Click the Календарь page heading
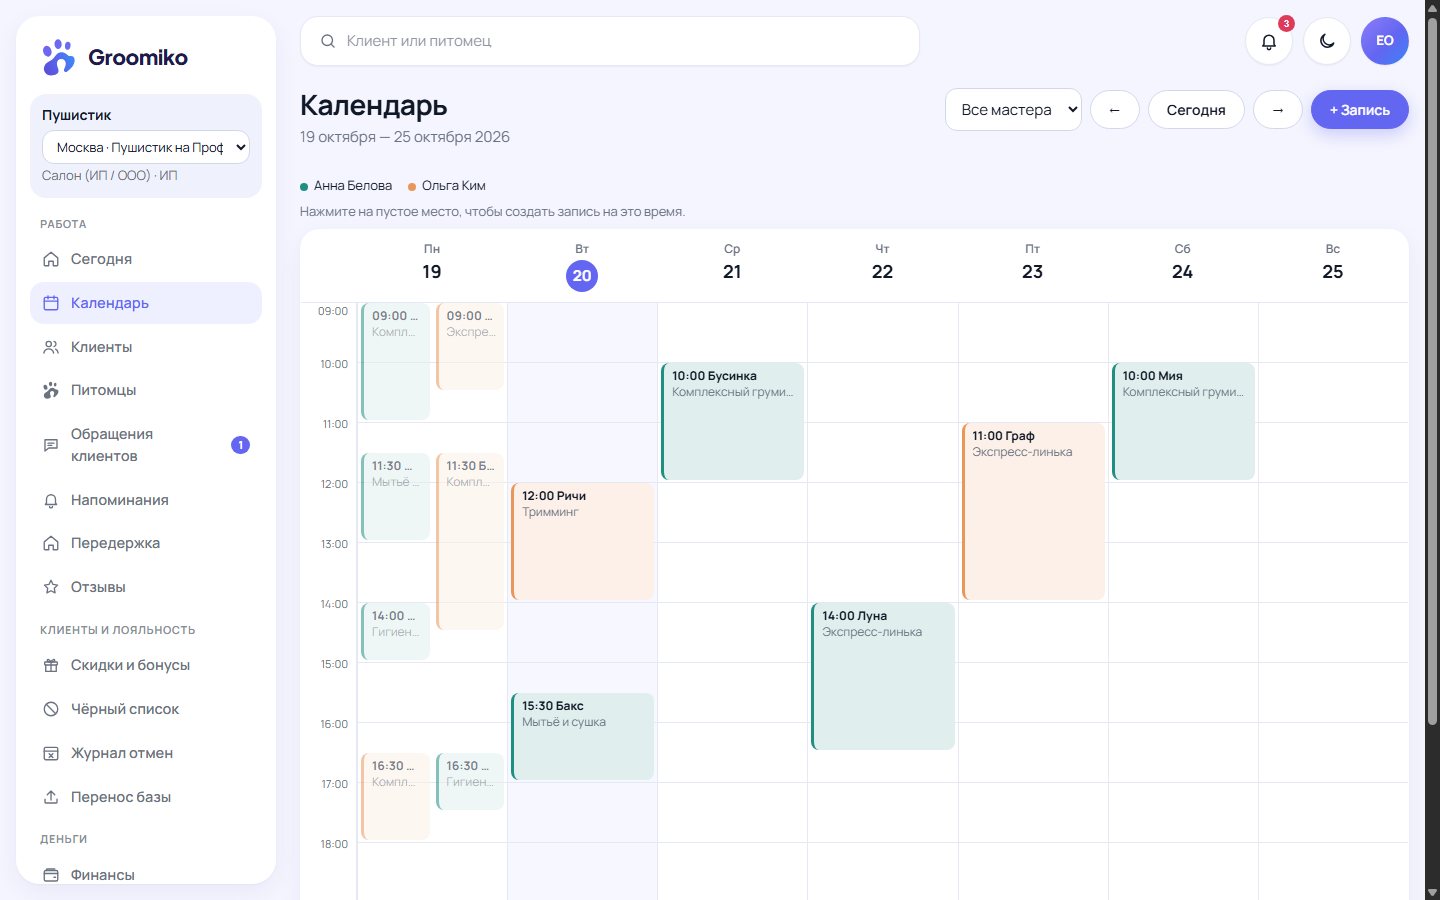Image resolution: width=1440 pixels, height=900 pixels. [x=374, y=105]
